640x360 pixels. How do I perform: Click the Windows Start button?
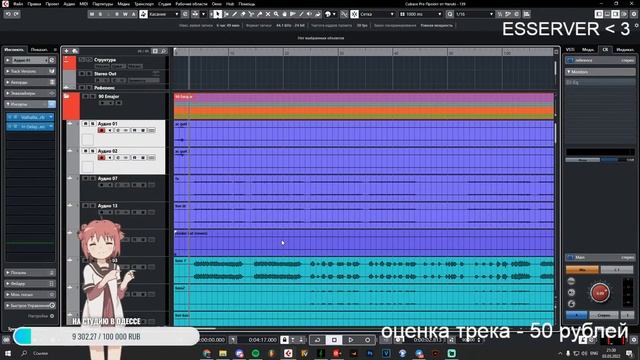click(7, 353)
